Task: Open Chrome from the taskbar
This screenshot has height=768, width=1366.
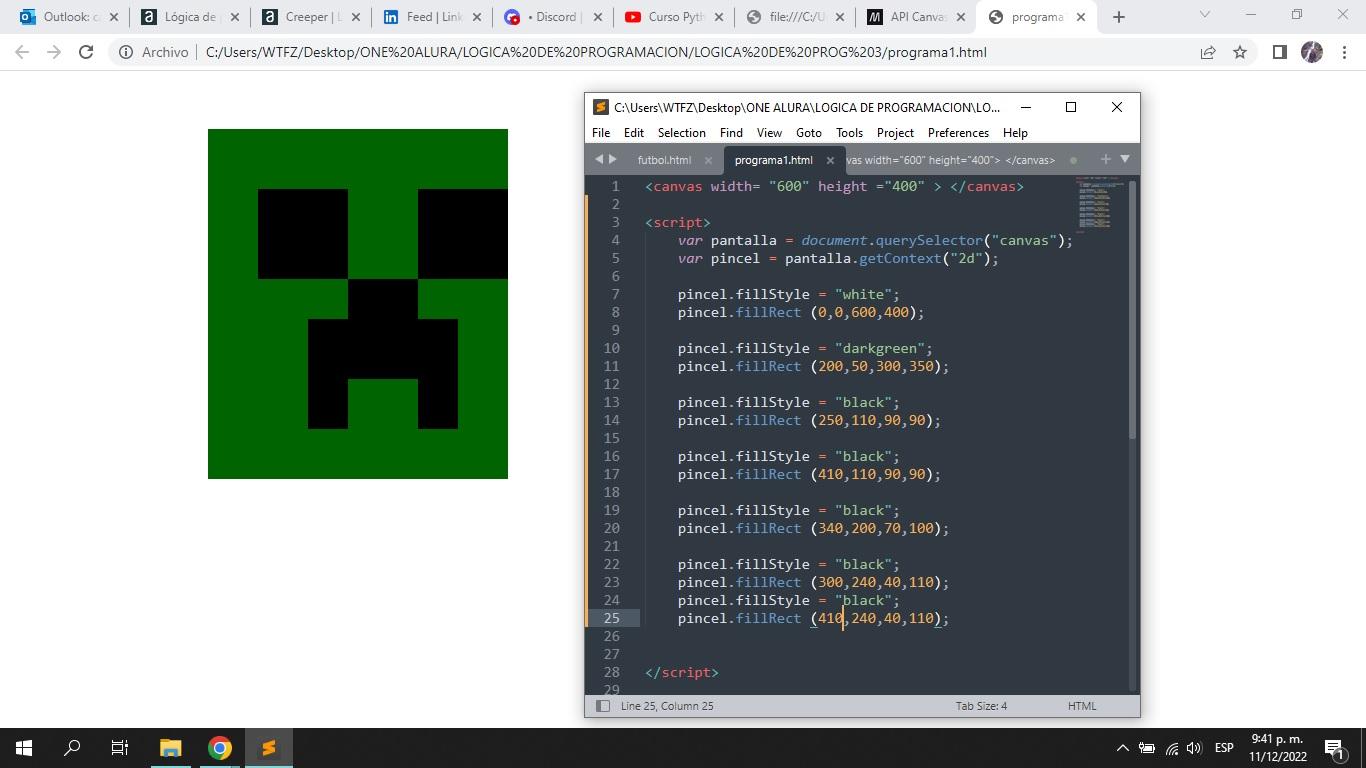Action: pos(219,748)
